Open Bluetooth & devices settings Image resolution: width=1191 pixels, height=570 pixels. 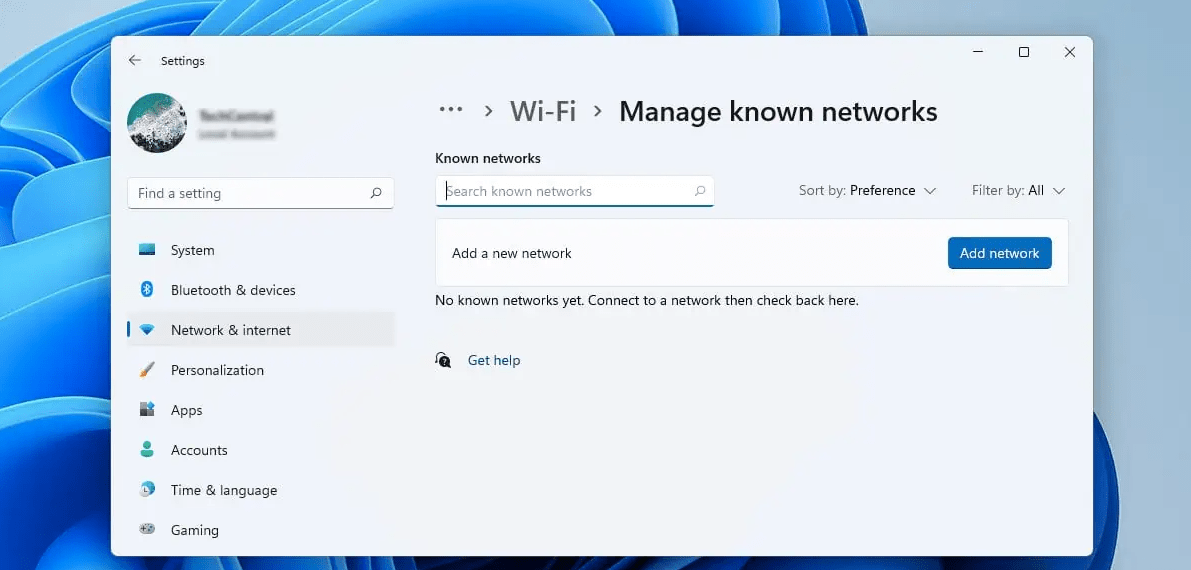click(232, 290)
